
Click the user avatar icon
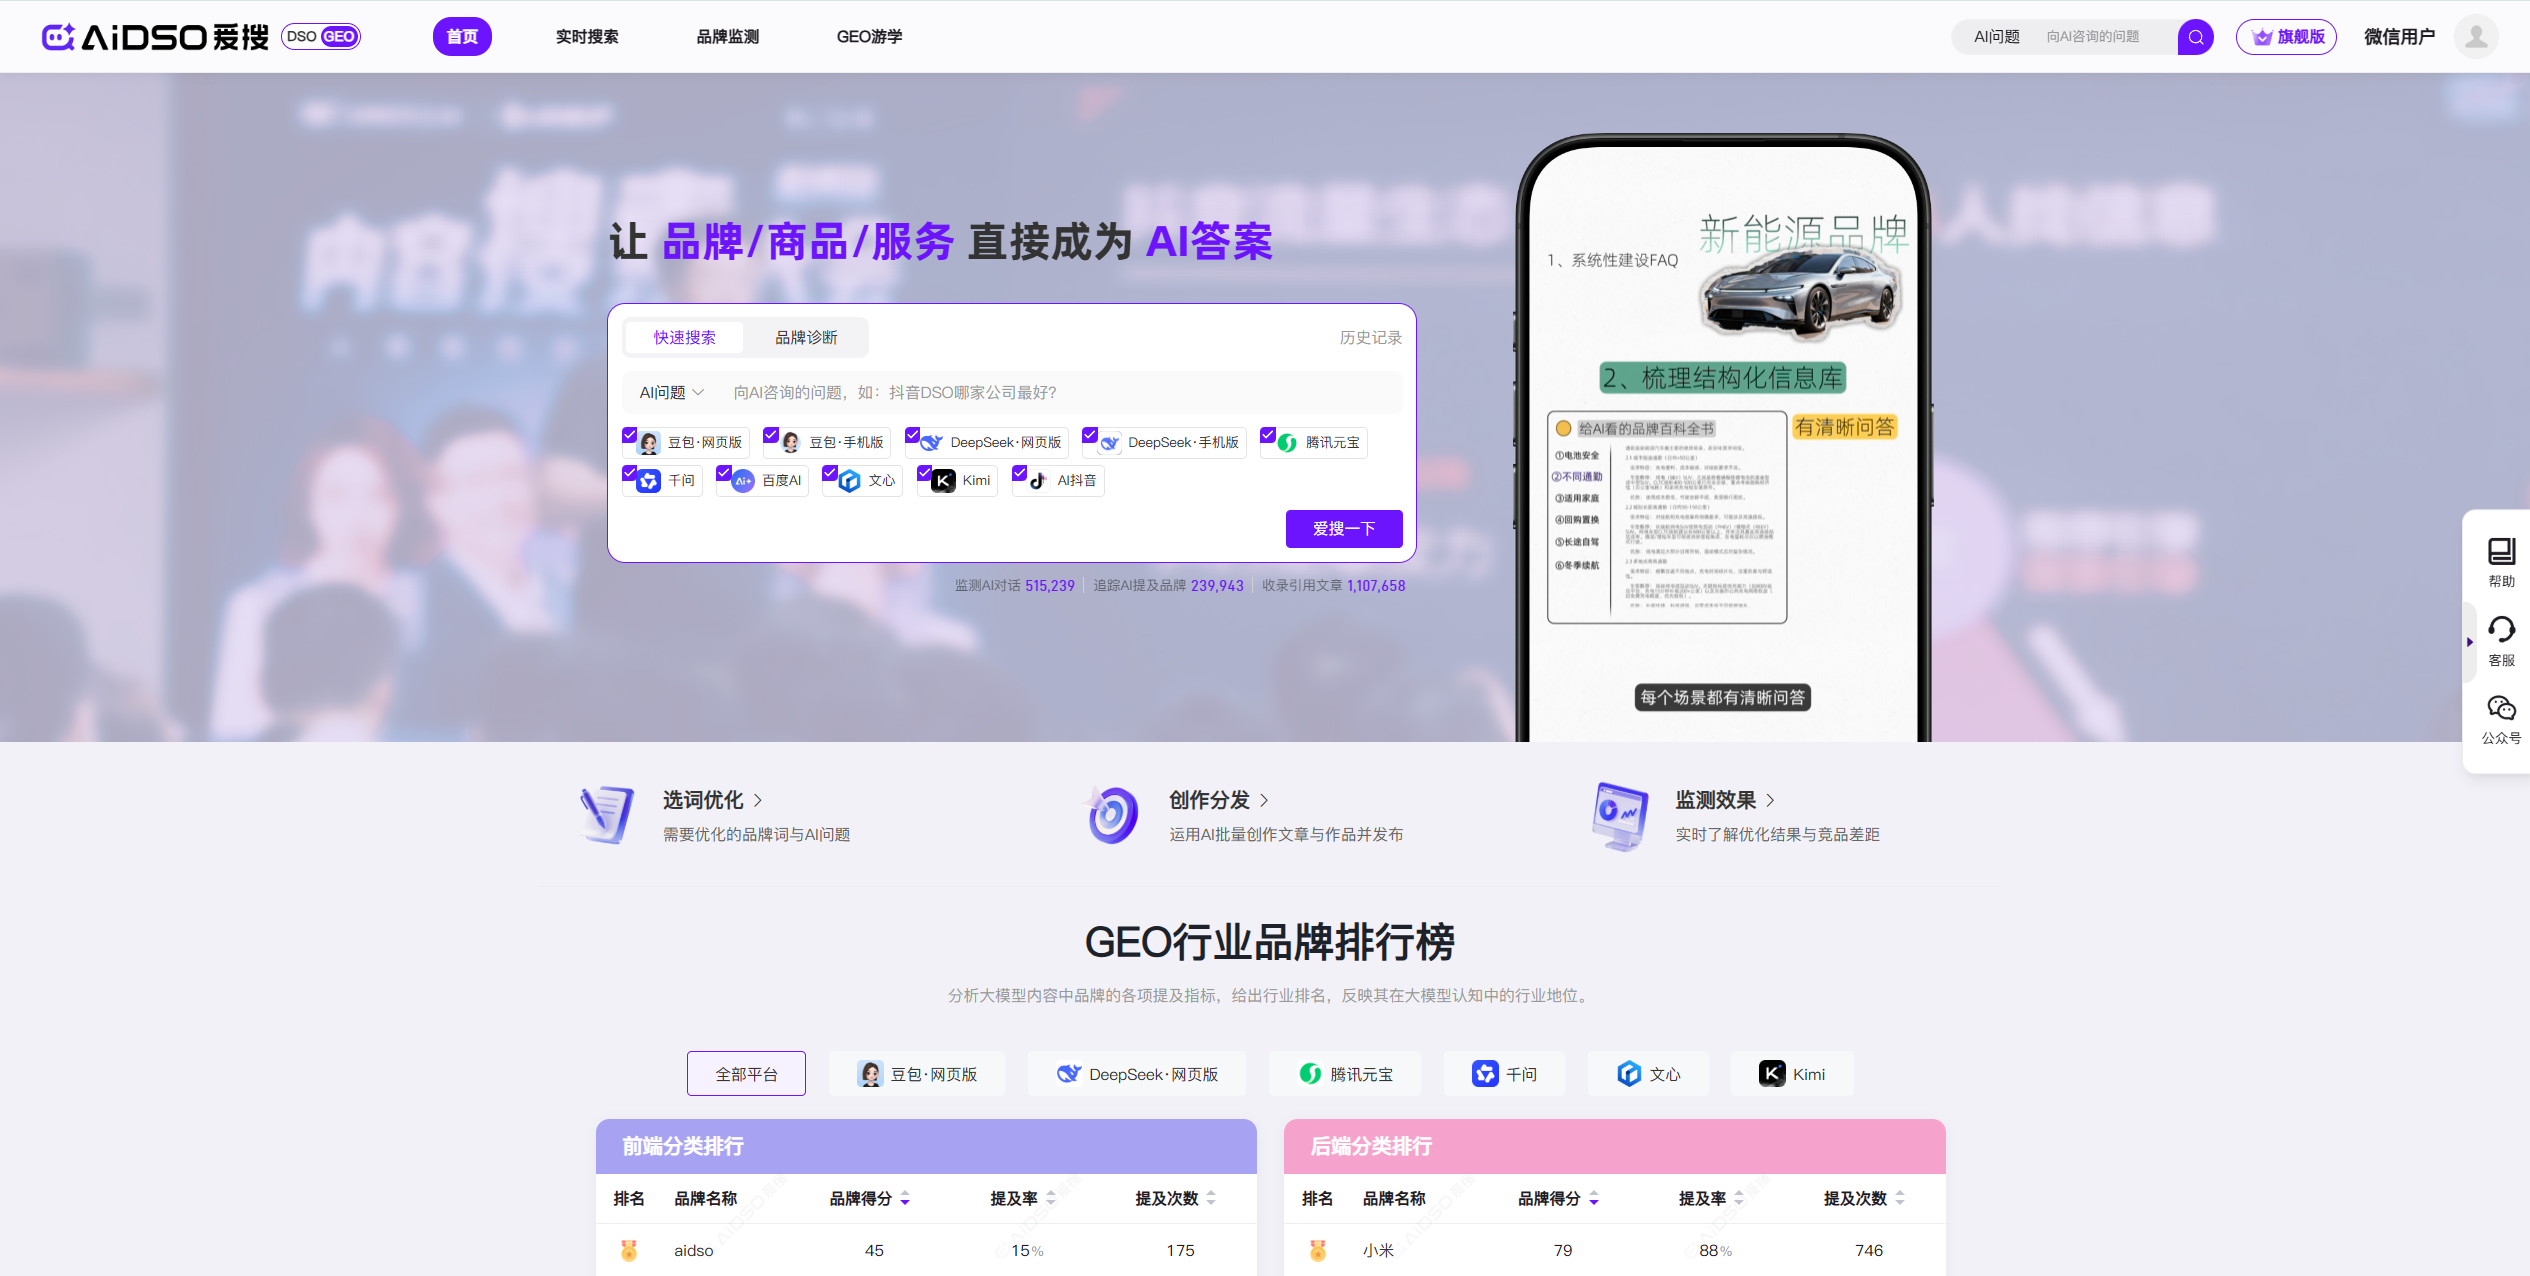tap(2476, 37)
